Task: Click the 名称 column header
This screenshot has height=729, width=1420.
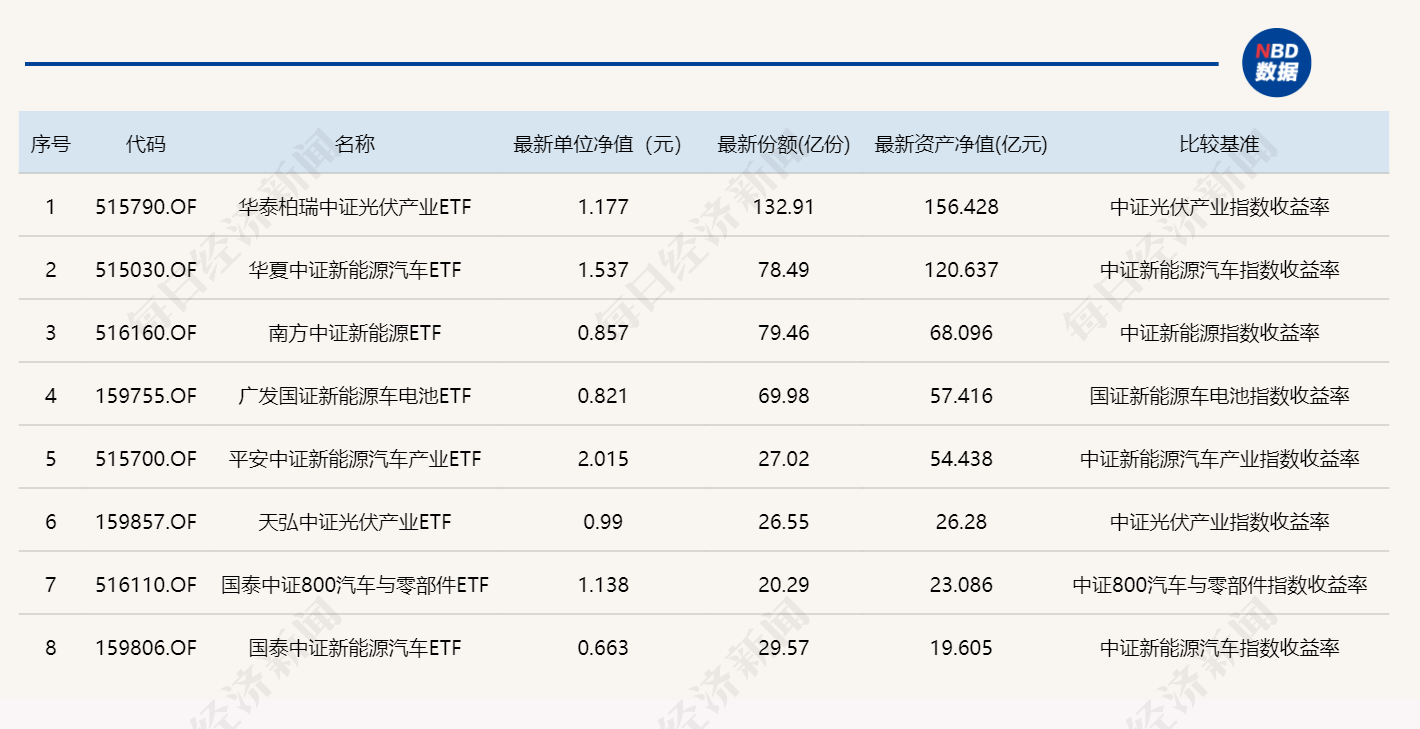Action: pos(355,144)
